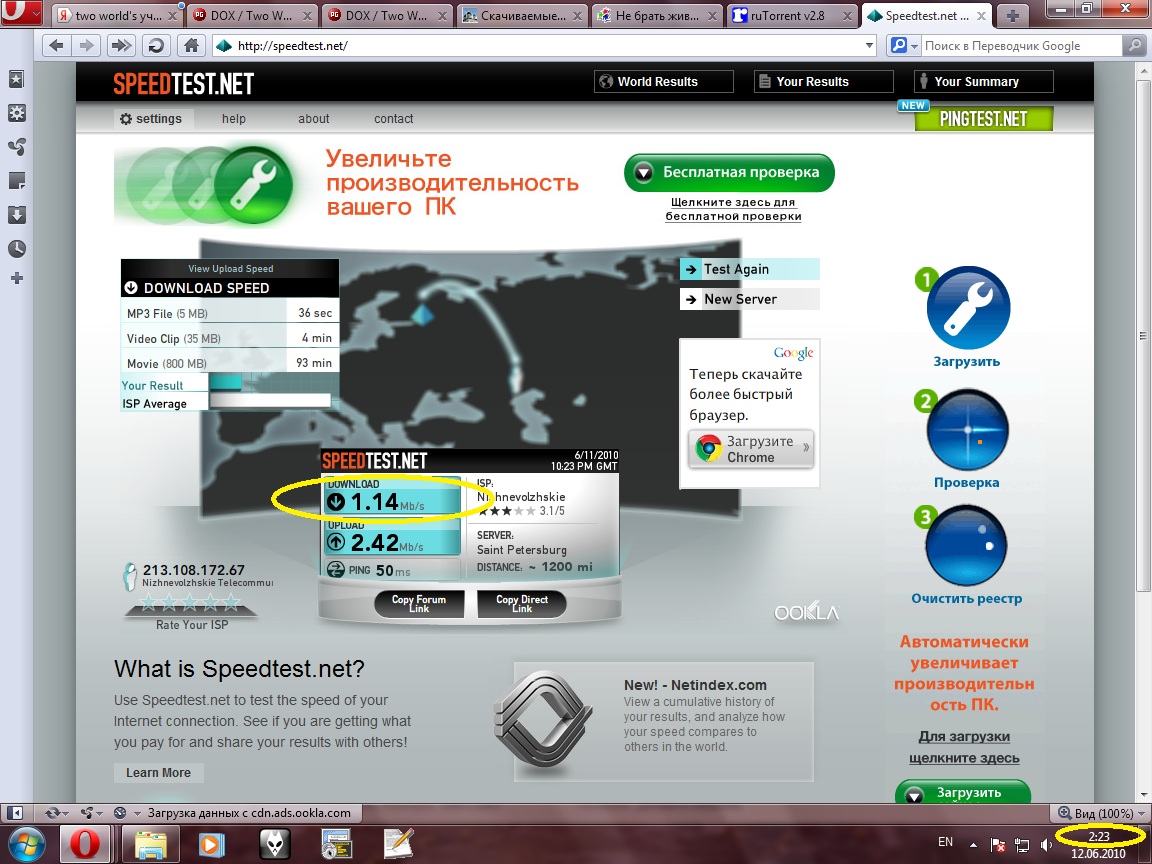
Task: Click the Загрузите Chrome button
Action: click(751, 449)
